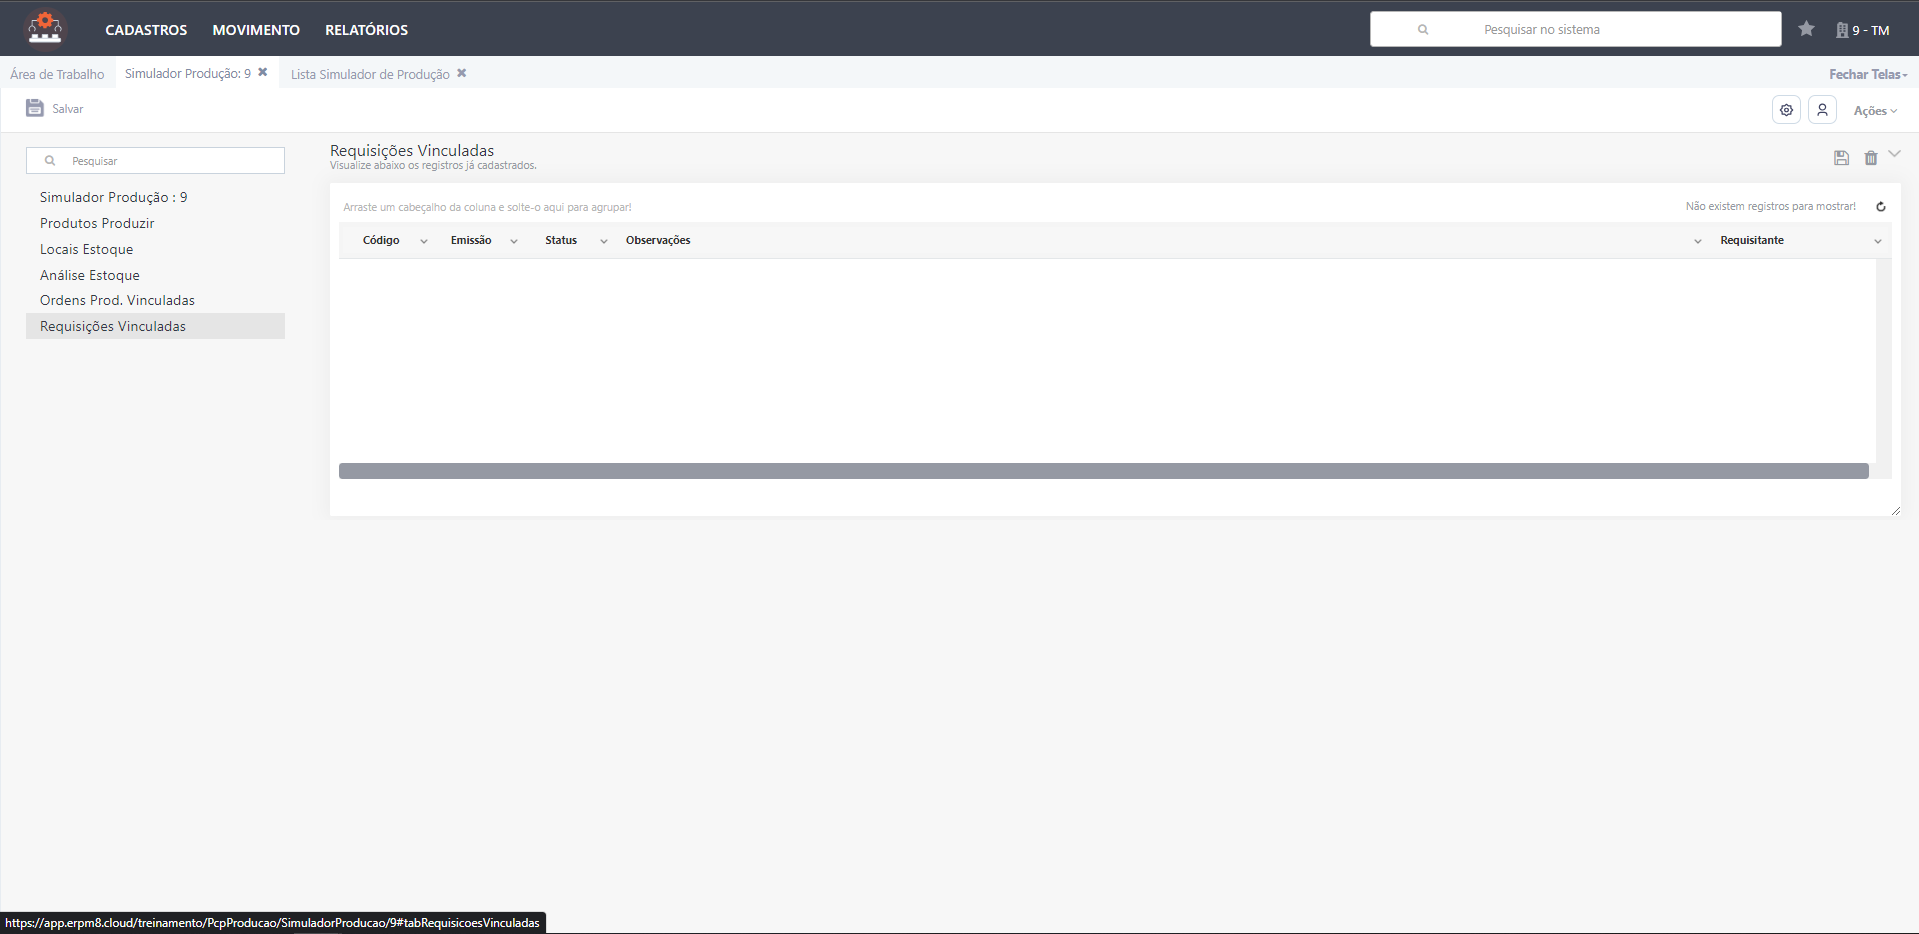Viewport: 1919px width, 934px height.
Task: Switch to Lista Simulador de Produção tab
Action: [x=370, y=74]
